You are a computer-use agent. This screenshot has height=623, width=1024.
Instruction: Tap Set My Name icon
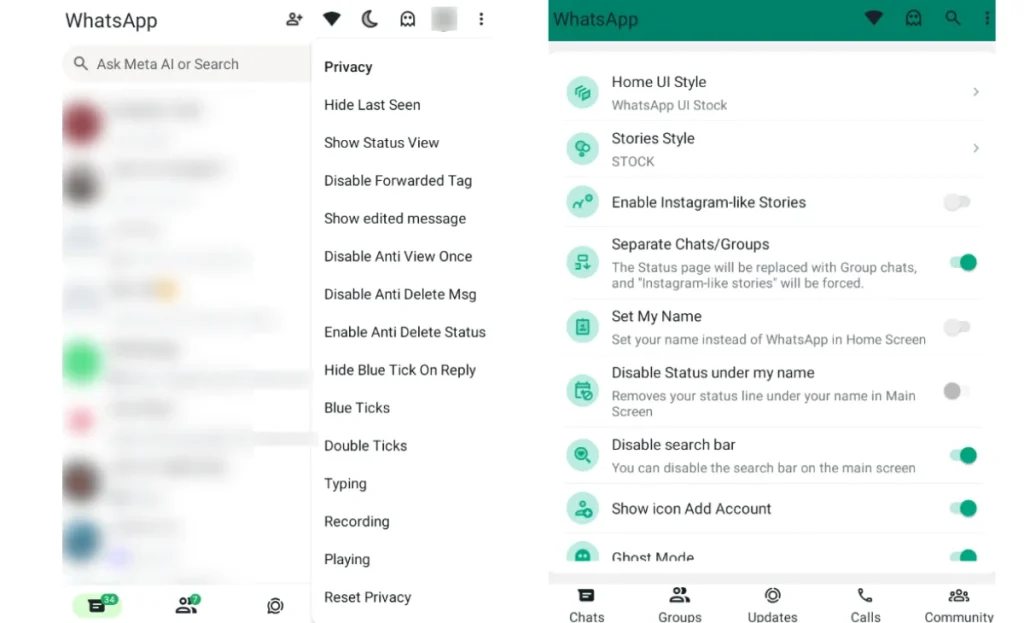tap(583, 327)
